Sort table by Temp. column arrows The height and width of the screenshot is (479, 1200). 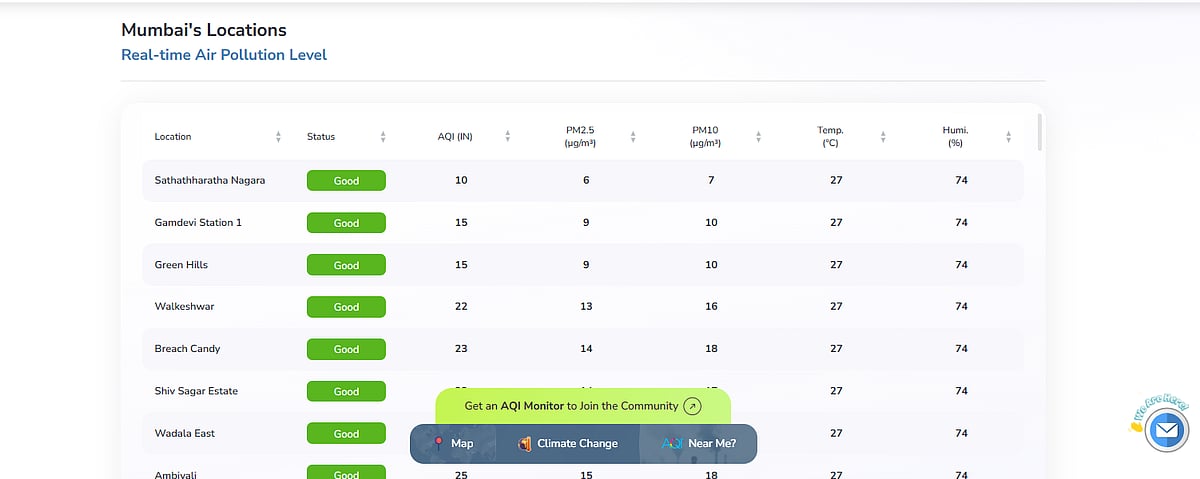point(883,137)
